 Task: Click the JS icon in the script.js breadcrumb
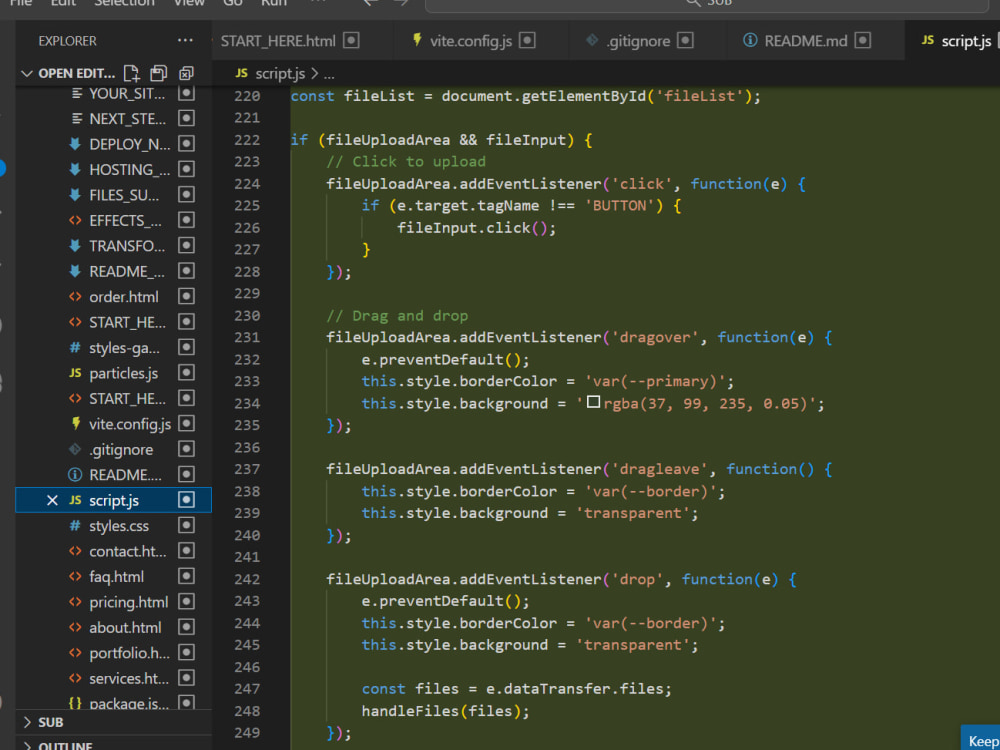pyautogui.click(x=241, y=73)
